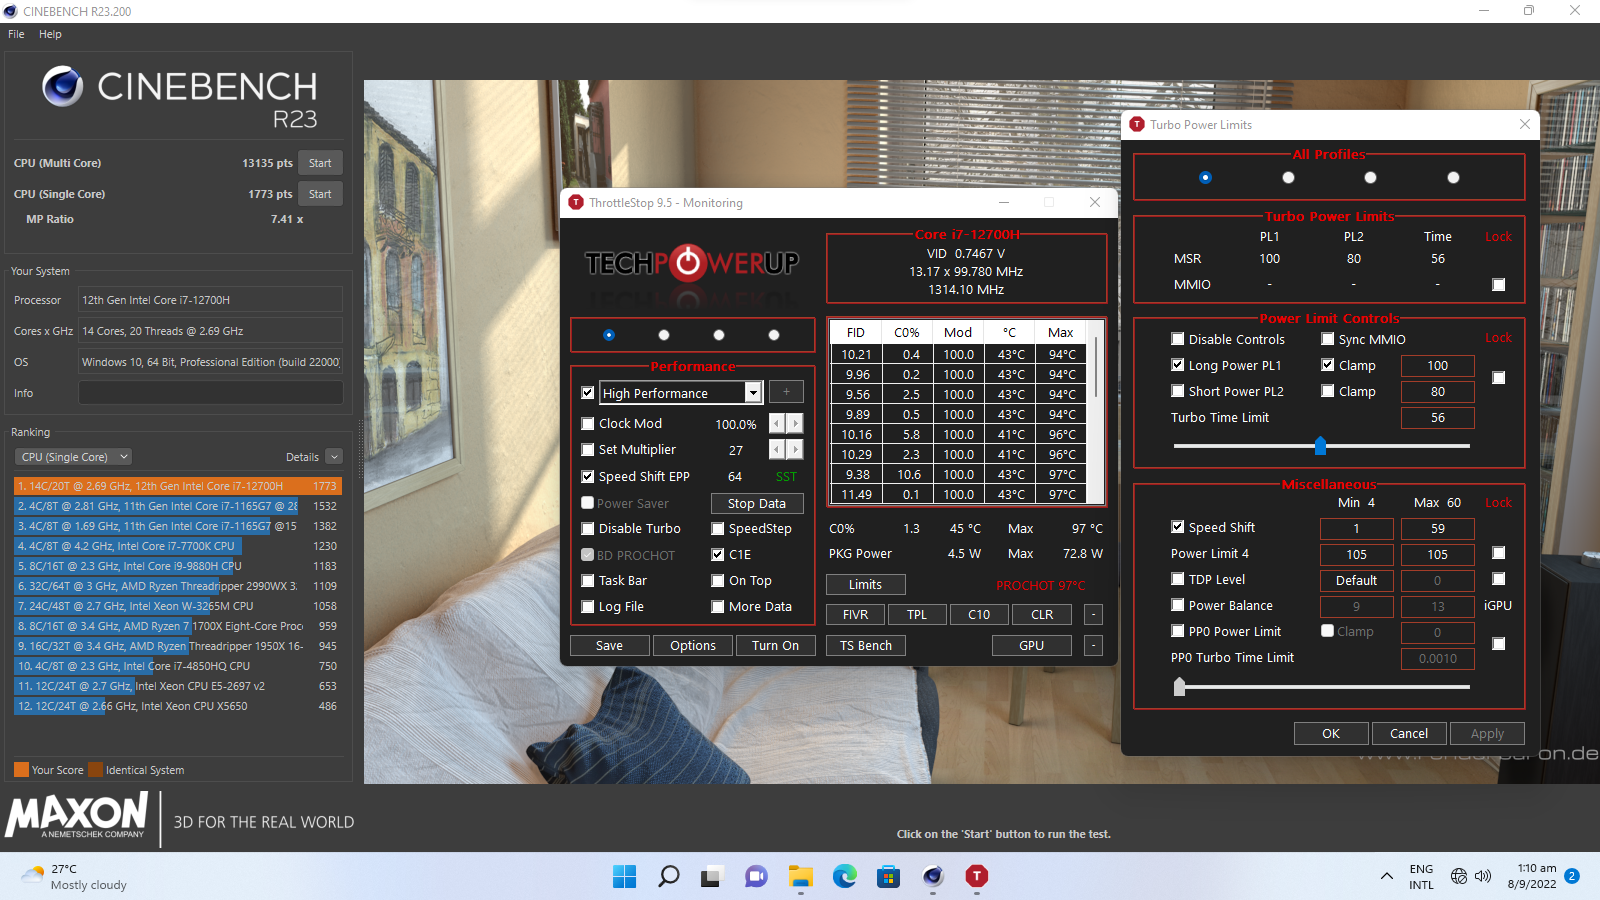1600x900 pixels.
Task: Open Task View on taskbar
Action: (x=712, y=877)
